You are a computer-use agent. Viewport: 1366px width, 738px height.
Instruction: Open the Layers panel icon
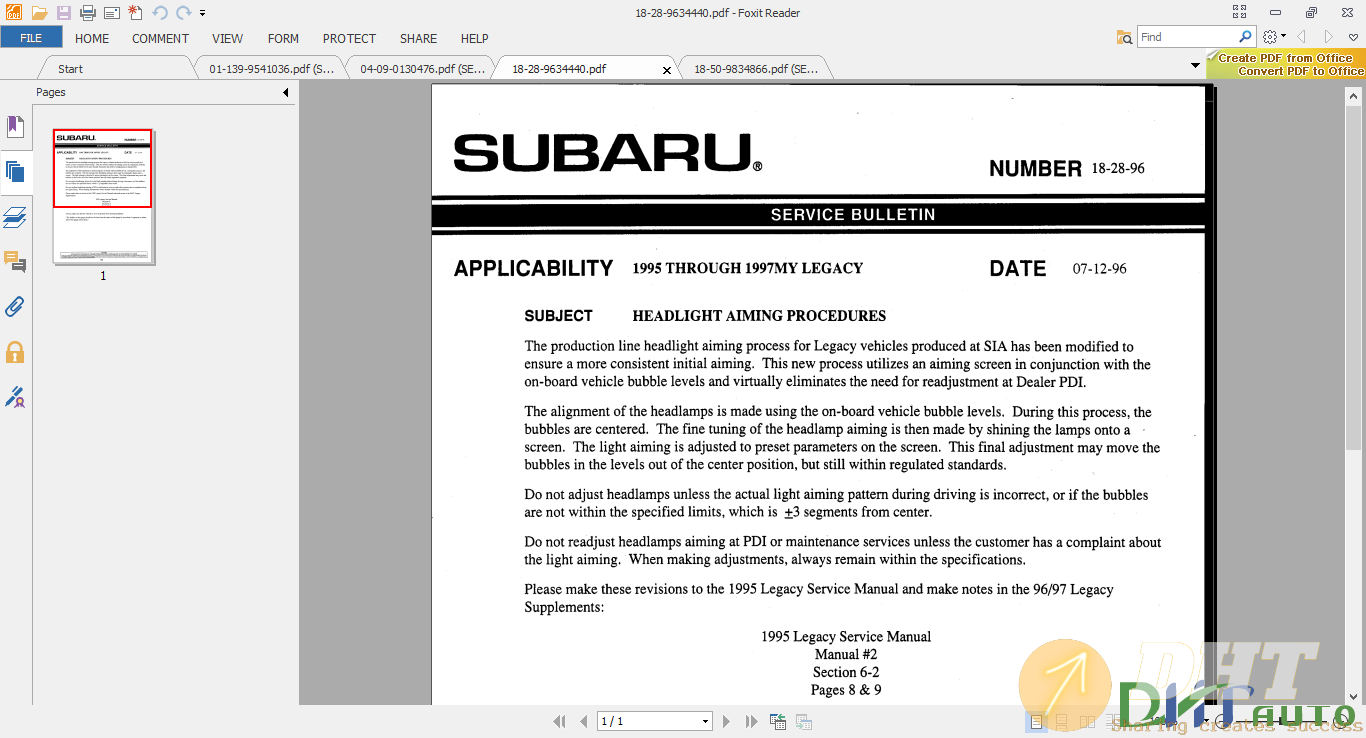coord(14,217)
